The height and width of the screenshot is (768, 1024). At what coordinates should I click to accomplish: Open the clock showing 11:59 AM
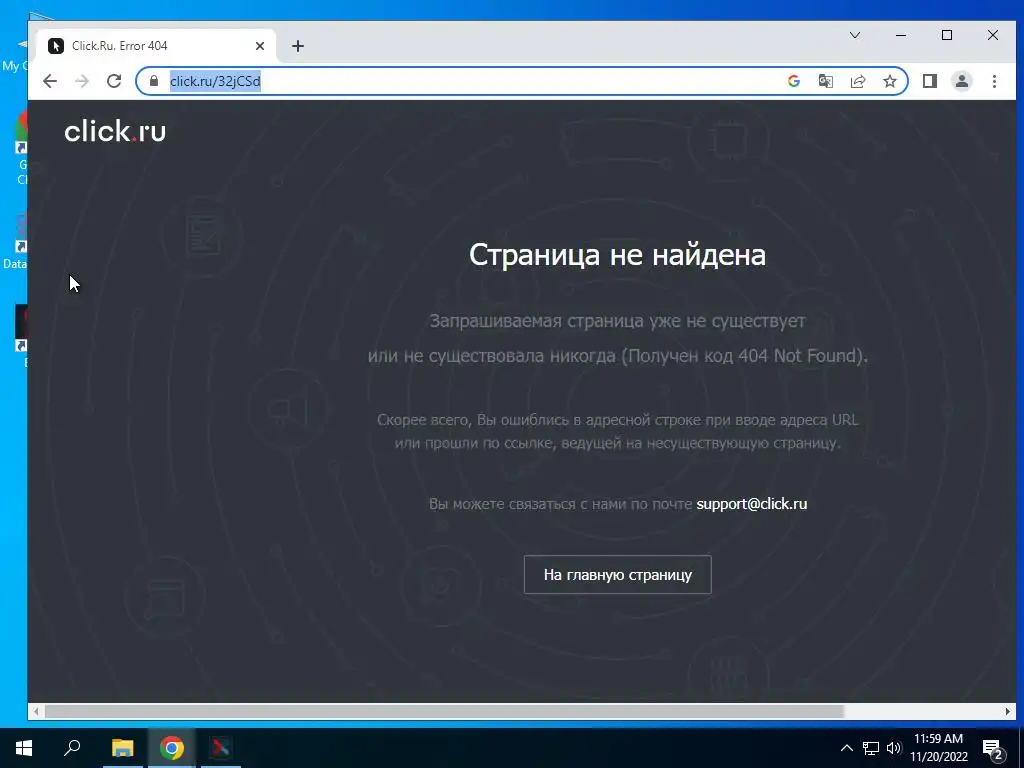coord(938,748)
